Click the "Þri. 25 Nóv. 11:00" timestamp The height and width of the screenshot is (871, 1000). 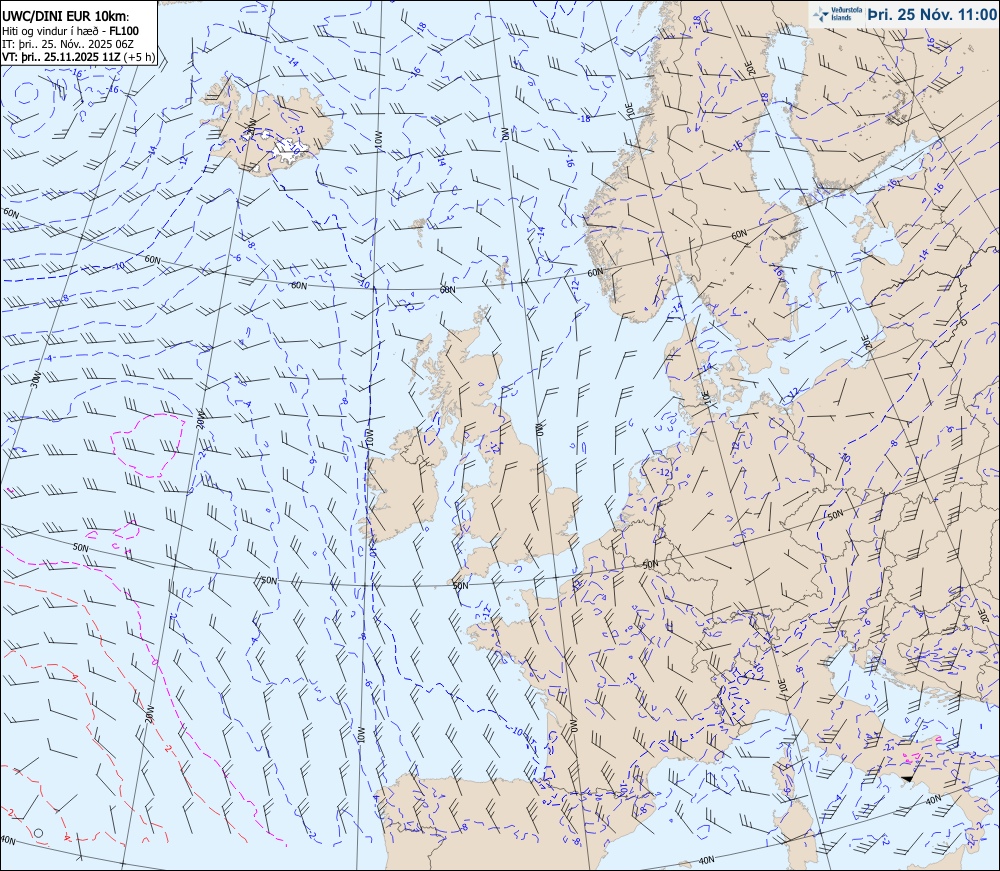point(931,15)
